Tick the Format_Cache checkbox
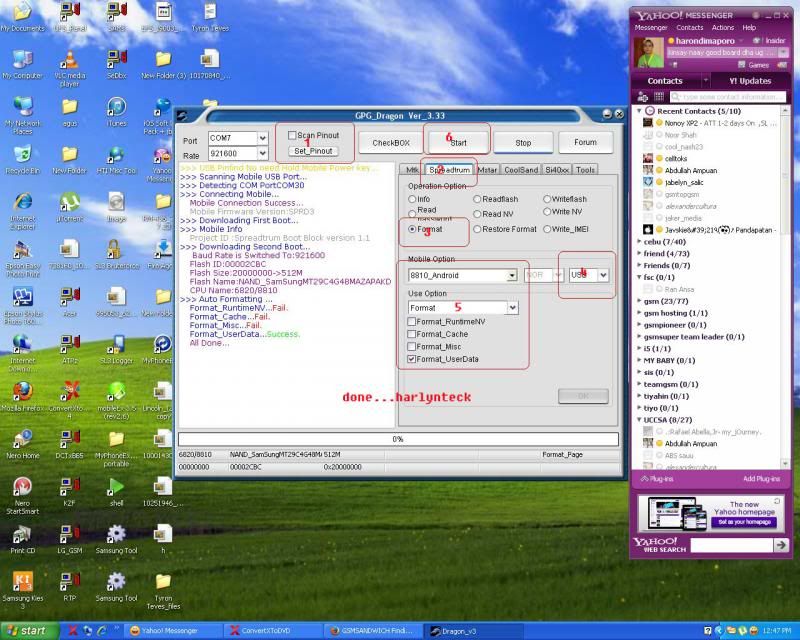Image resolution: width=800 pixels, height=640 pixels. point(412,334)
